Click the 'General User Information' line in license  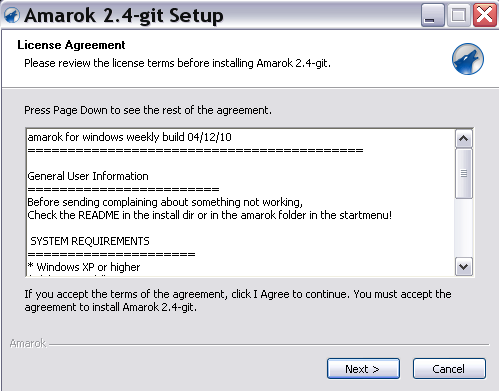[x=88, y=176]
